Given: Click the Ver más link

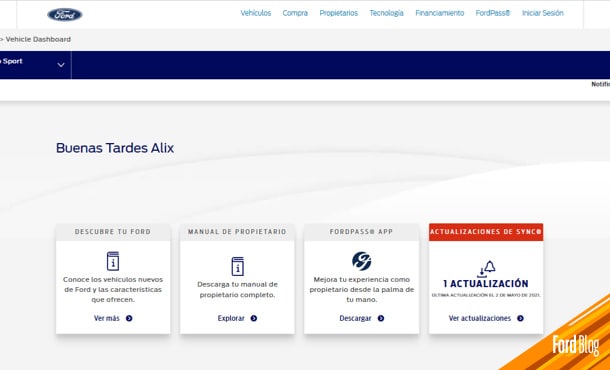Looking at the screenshot, I should (x=107, y=318).
